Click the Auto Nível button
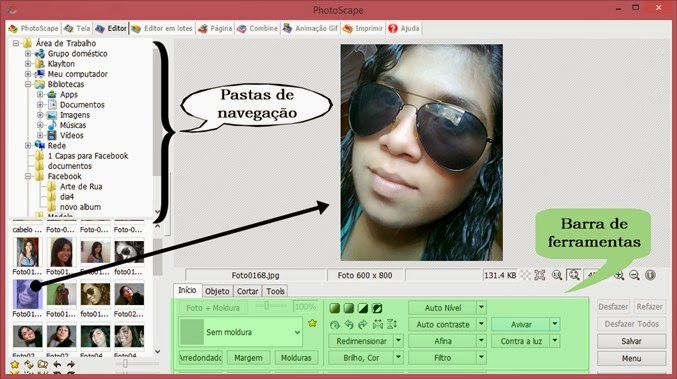Image resolution: width=677 pixels, height=379 pixels. coord(443,308)
